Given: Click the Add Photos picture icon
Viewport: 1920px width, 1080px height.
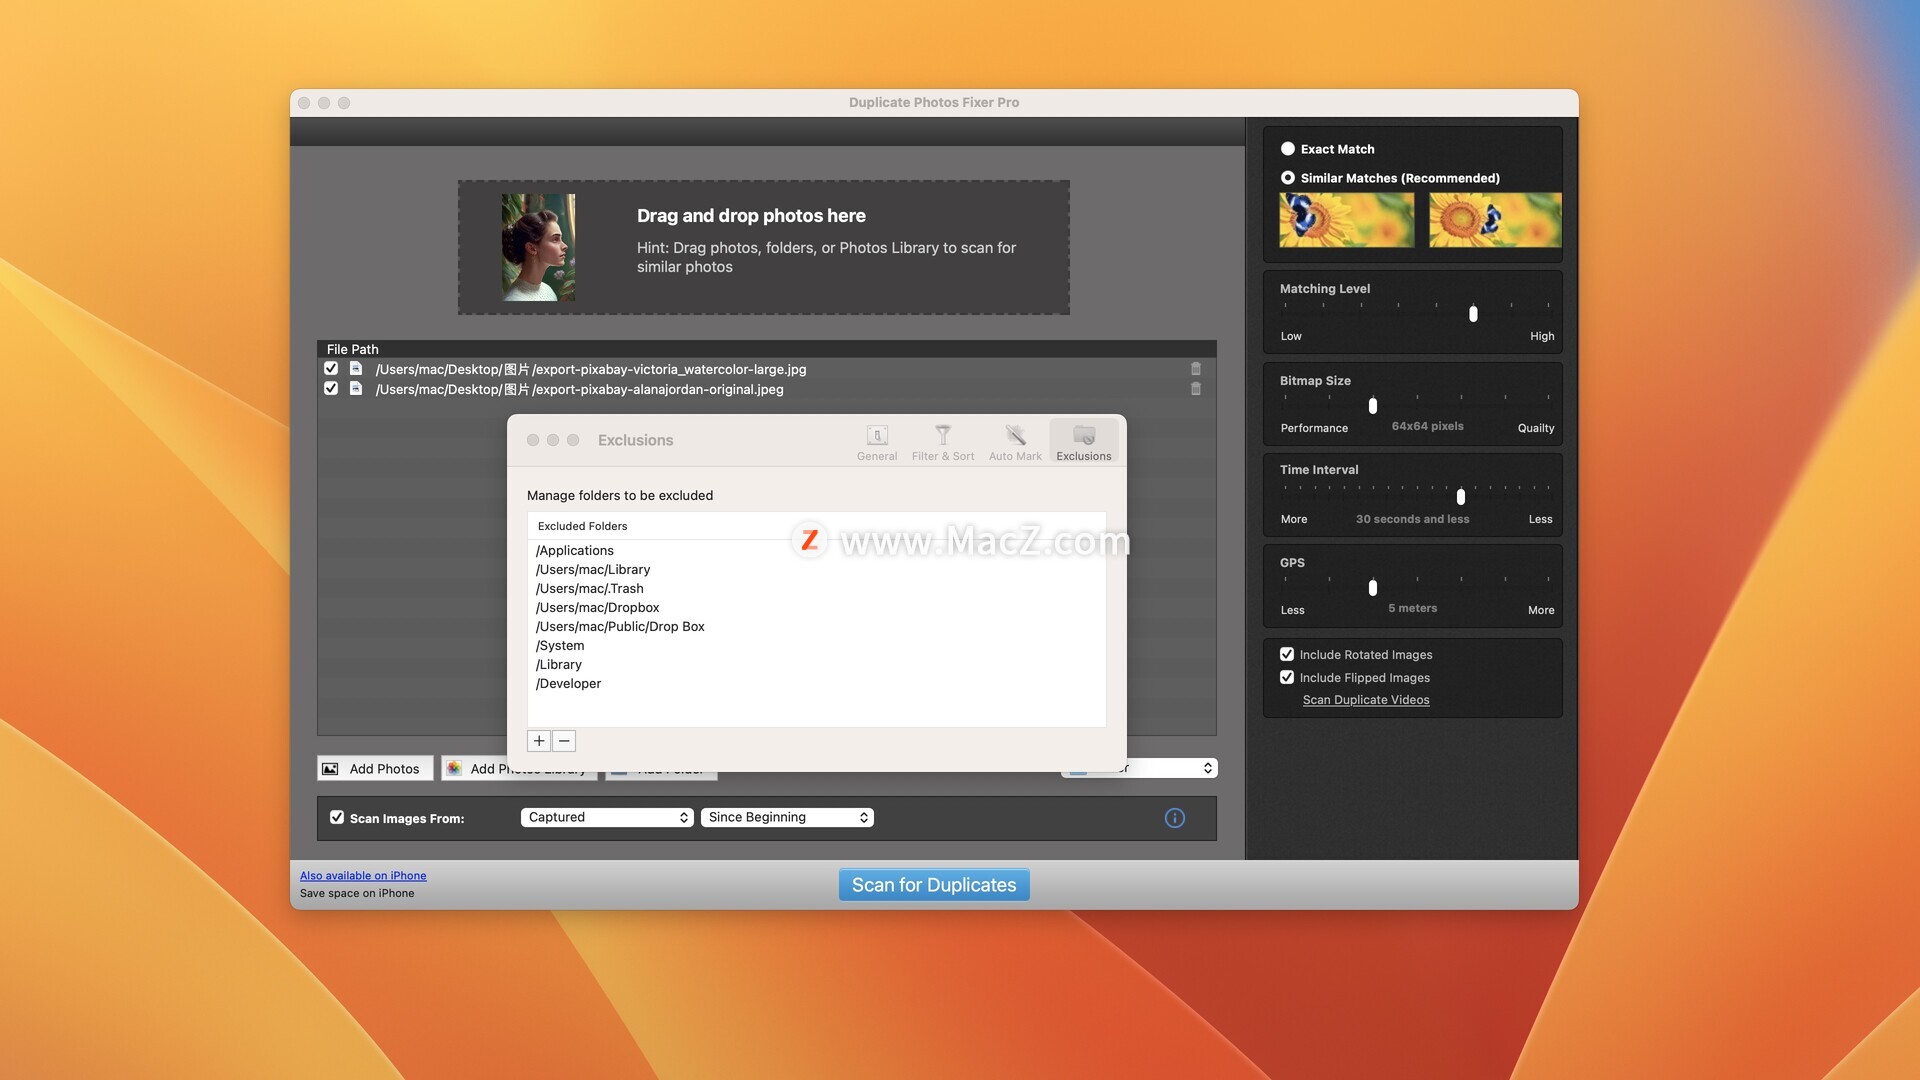Looking at the screenshot, I should 330,769.
